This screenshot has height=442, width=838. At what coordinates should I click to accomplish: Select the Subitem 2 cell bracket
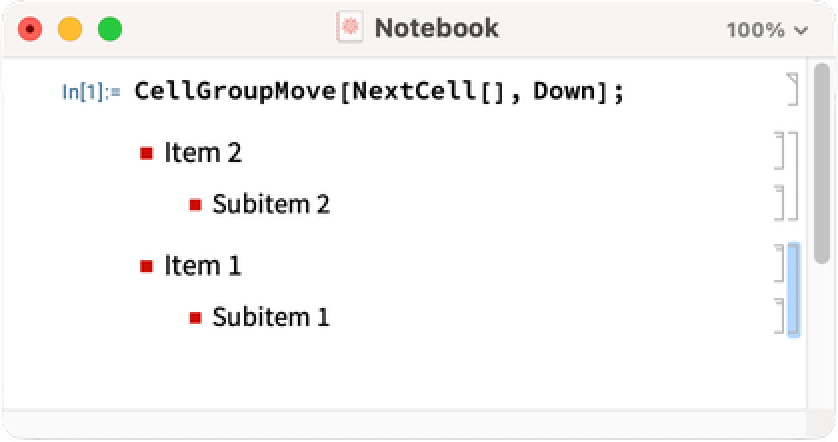(781, 202)
